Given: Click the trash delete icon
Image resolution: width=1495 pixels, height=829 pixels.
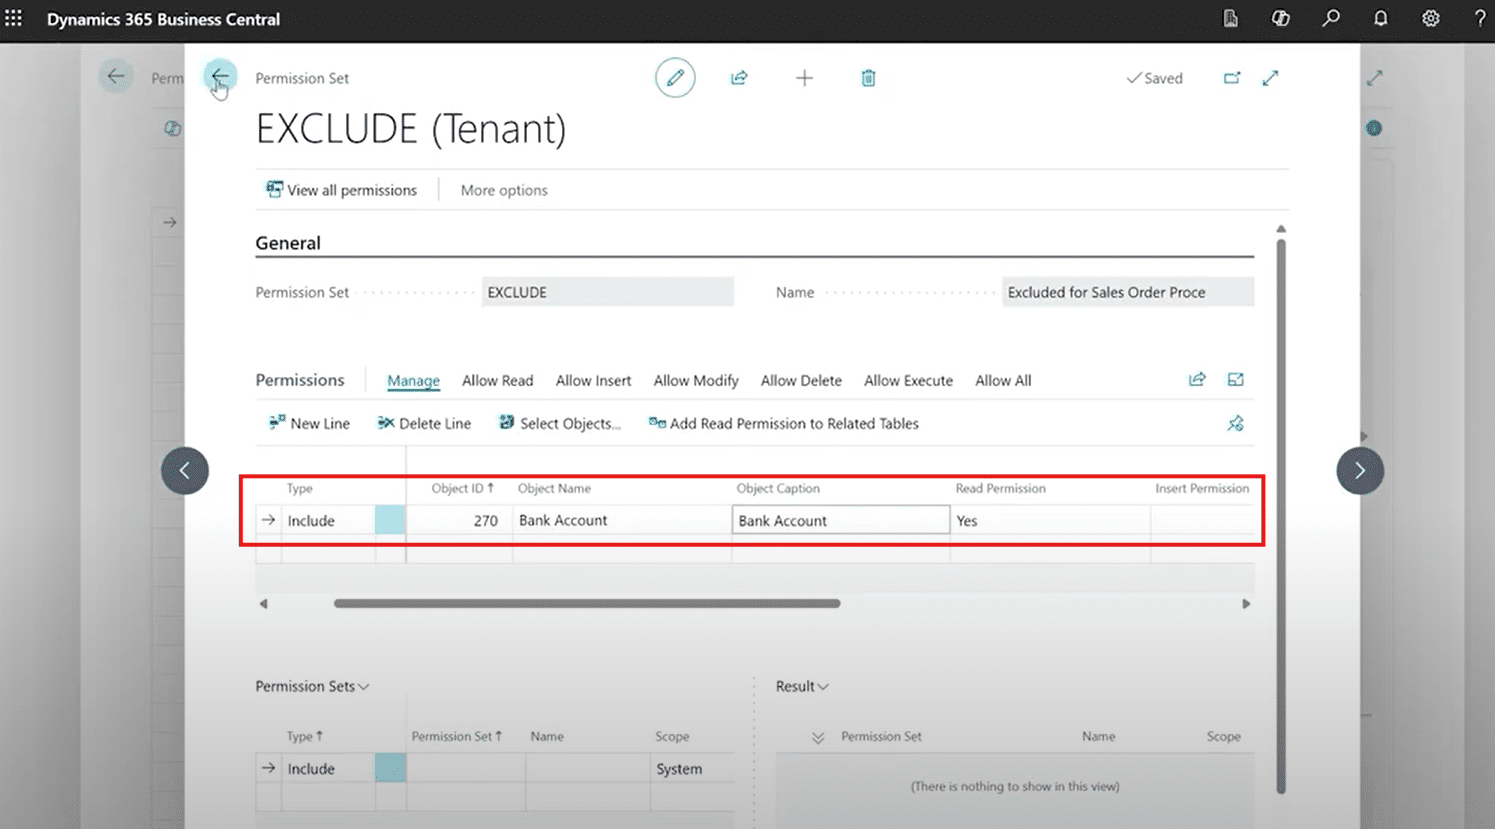Looking at the screenshot, I should pyautogui.click(x=868, y=78).
